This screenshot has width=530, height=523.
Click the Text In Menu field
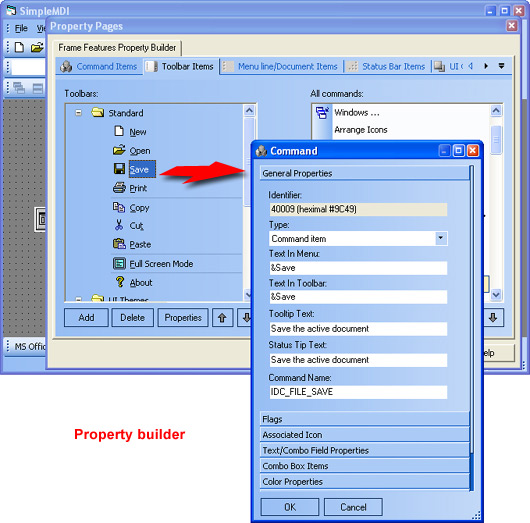pyautogui.click(x=358, y=268)
